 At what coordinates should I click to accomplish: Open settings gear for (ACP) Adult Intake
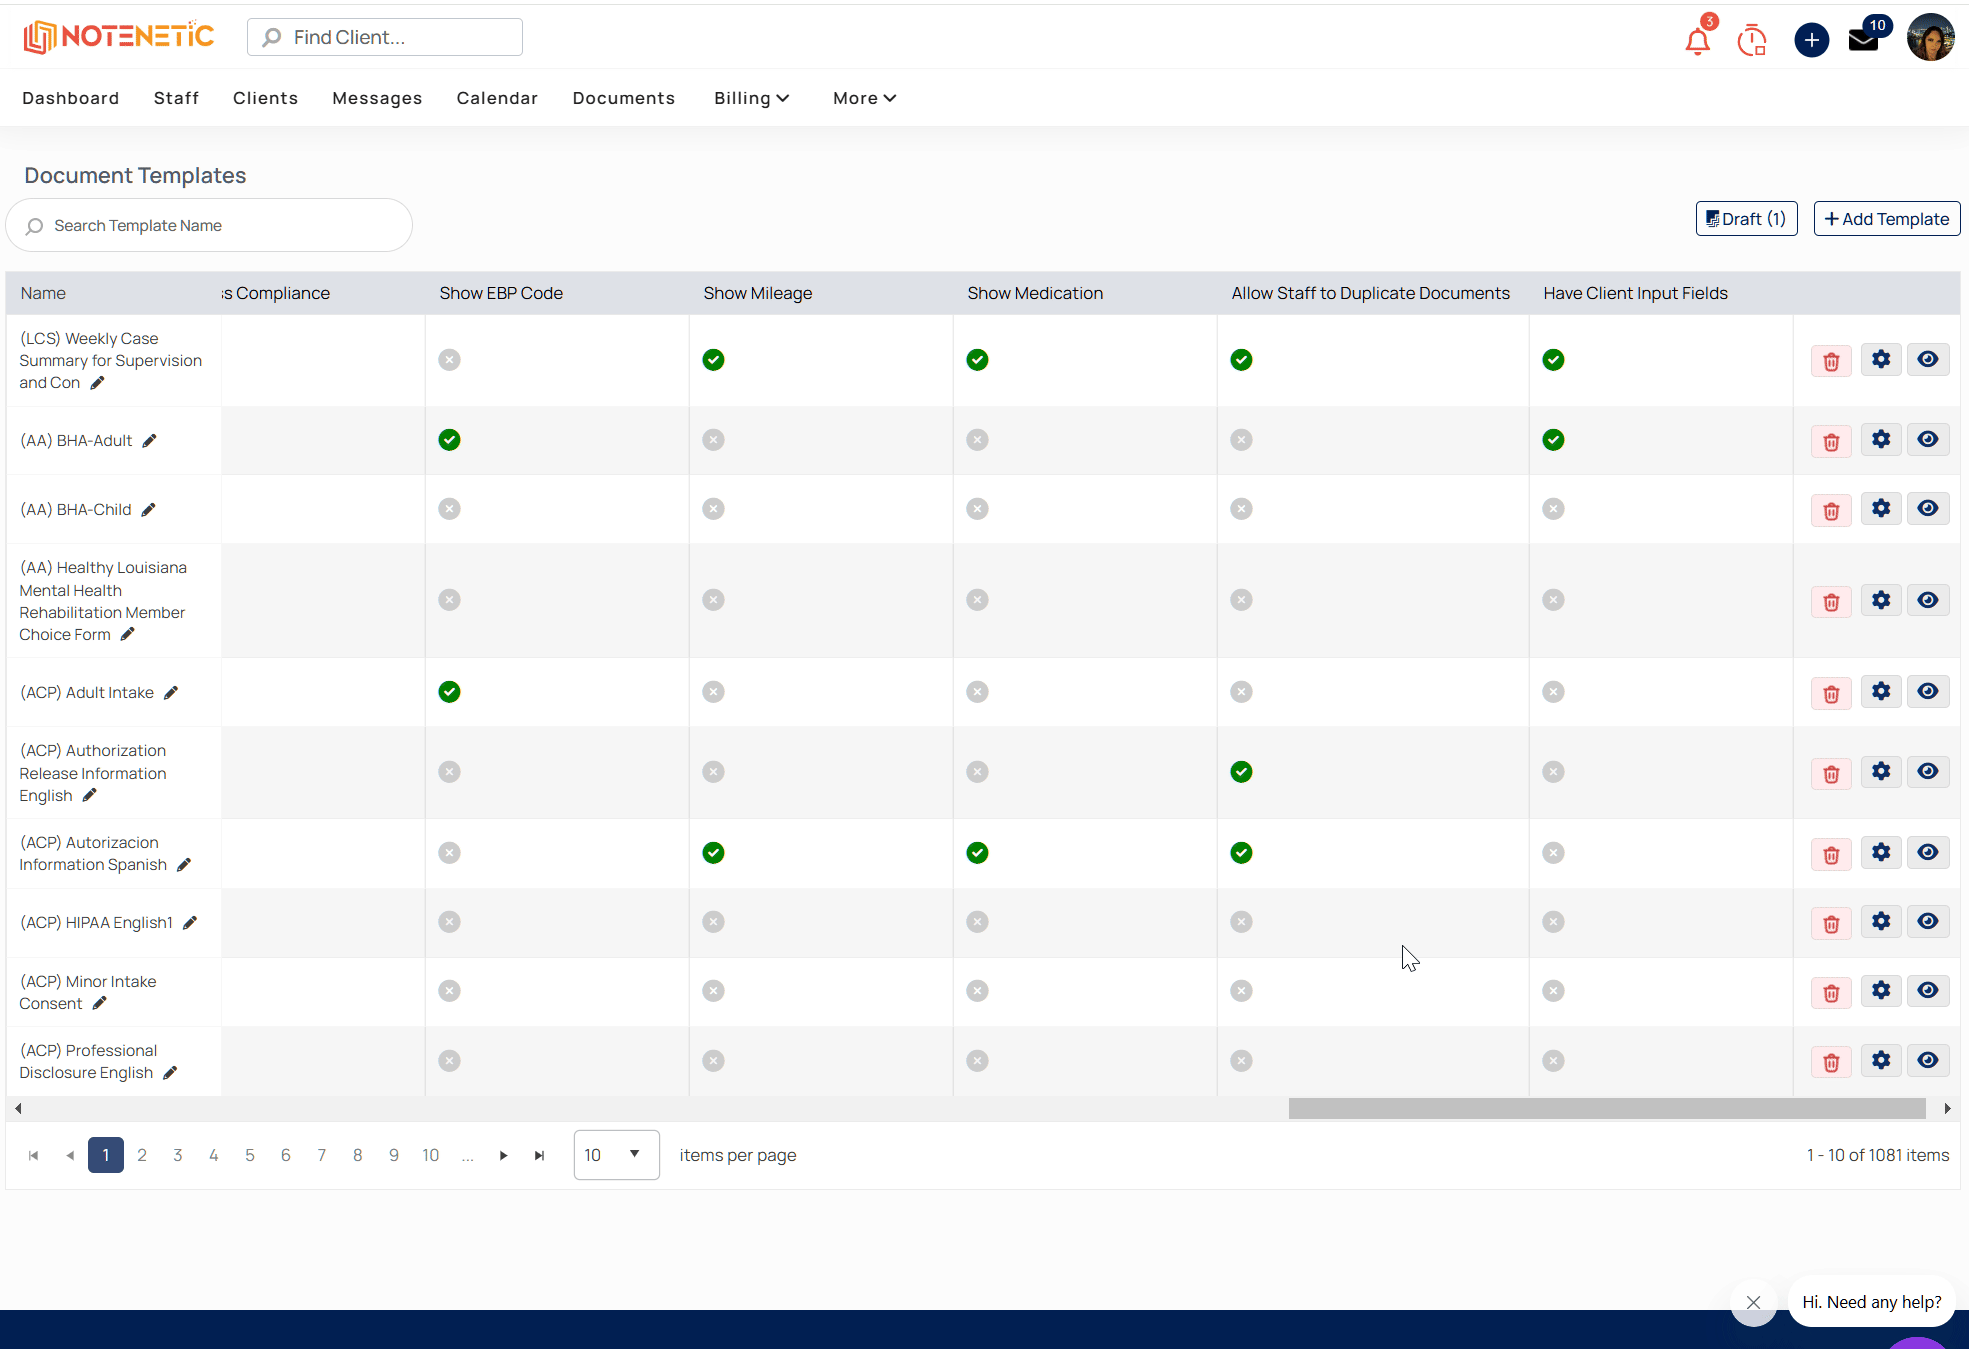pos(1881,691)
